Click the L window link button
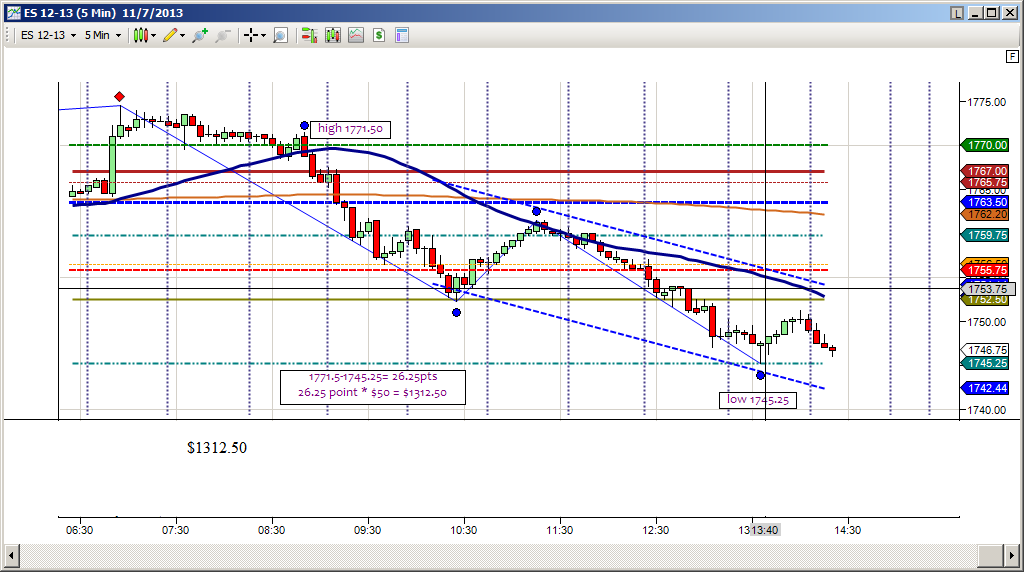 tap(957, 13)
